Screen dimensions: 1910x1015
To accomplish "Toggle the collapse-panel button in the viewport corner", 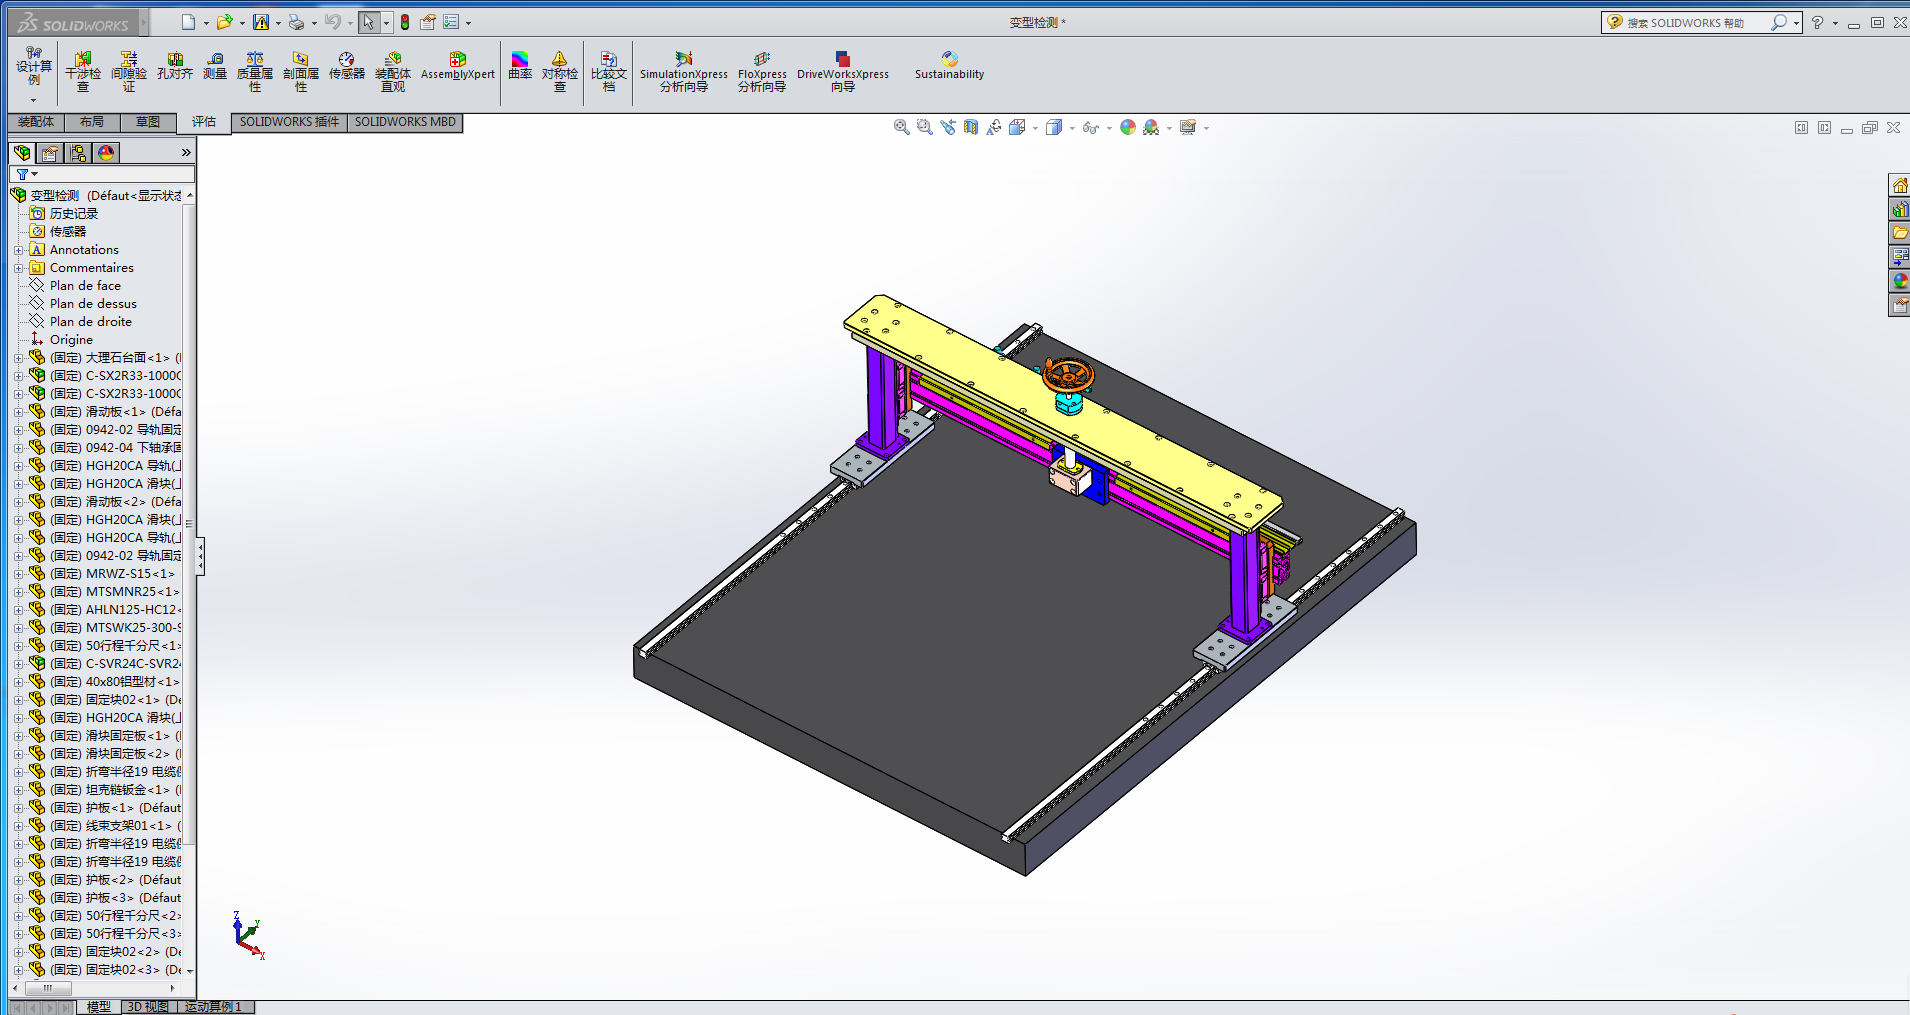I will (1801, 128).
